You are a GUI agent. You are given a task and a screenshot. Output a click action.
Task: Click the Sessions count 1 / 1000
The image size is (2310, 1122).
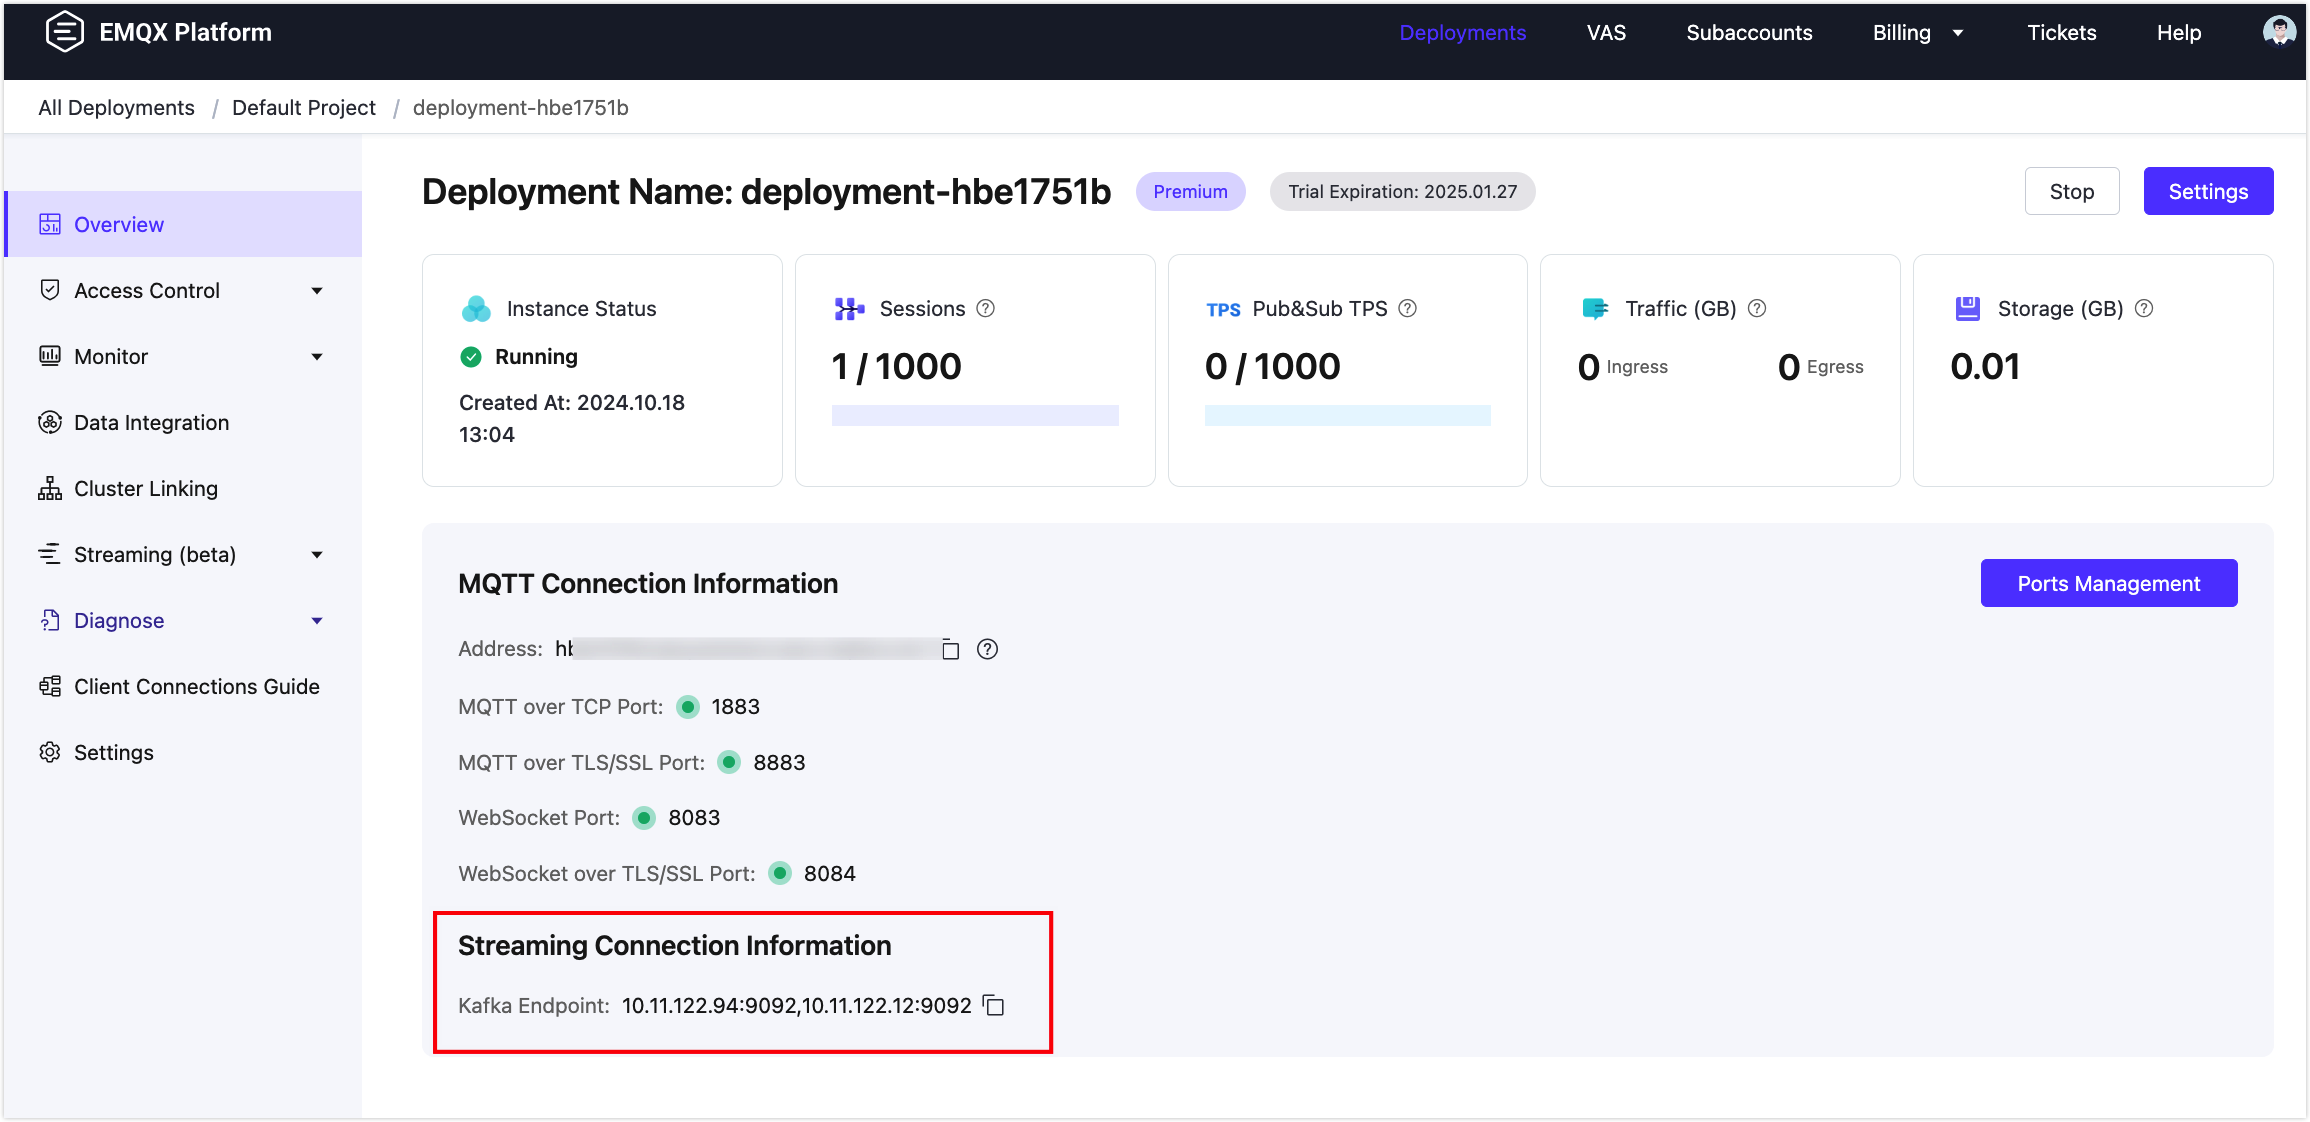pyautogui.click(x=896, y=367)
